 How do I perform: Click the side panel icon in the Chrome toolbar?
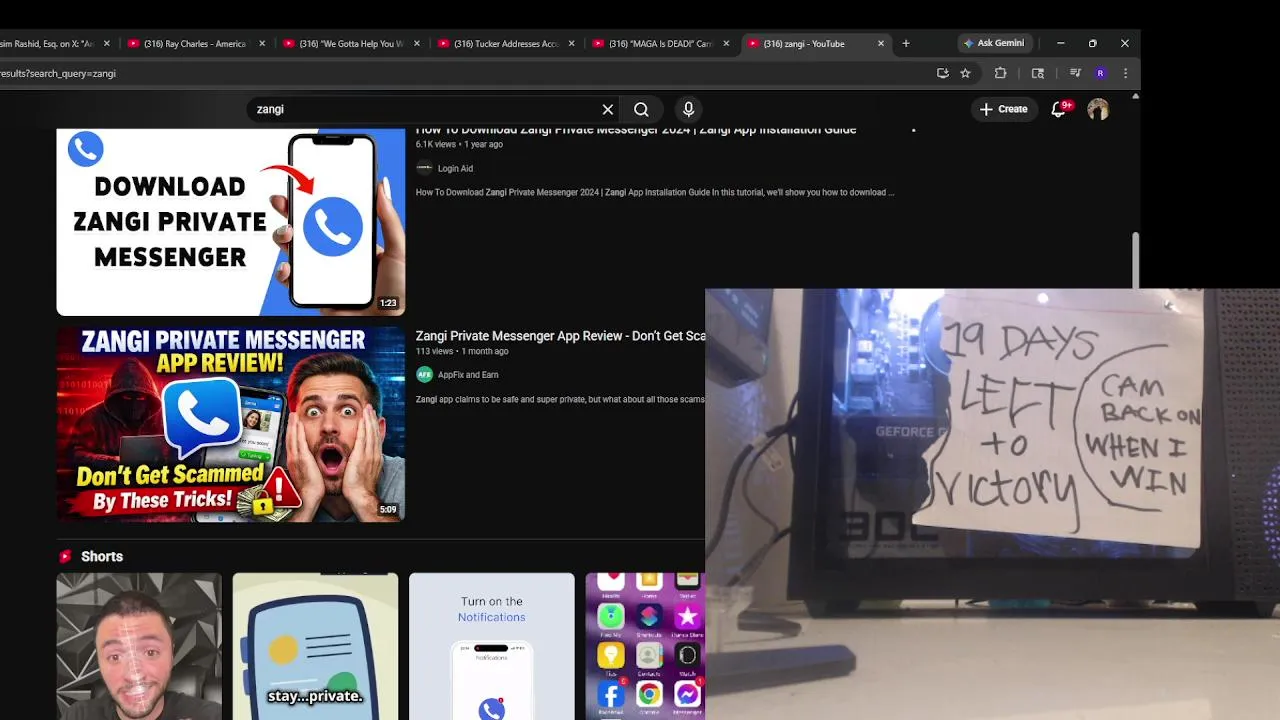(1038, 73)
